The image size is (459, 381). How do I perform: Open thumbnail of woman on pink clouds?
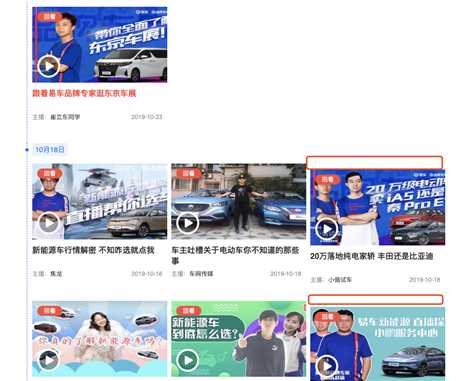click(99, 339)
